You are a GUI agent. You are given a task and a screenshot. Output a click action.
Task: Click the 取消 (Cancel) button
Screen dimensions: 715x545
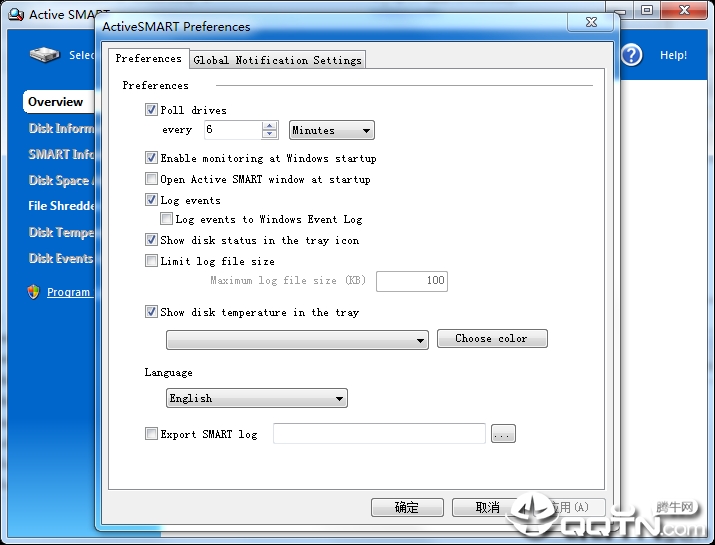(487, 507)
